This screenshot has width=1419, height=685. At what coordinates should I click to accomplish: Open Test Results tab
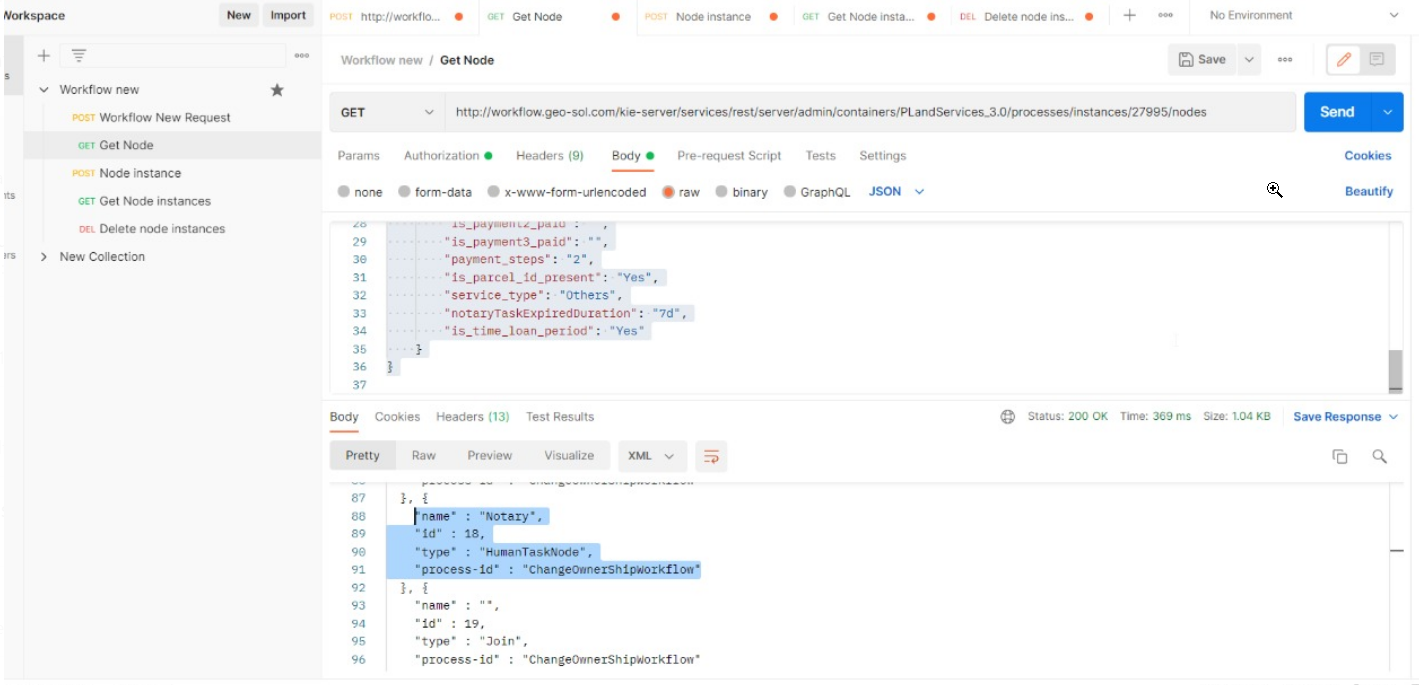click(x=560, y=417)
